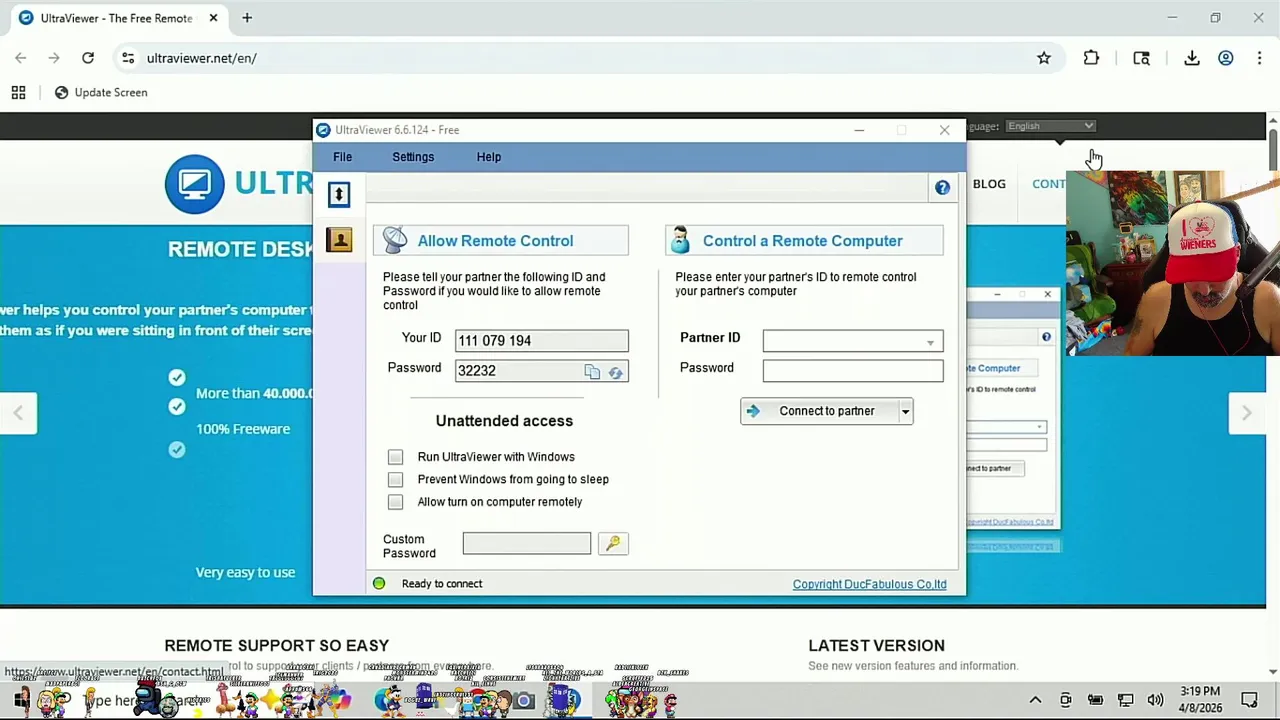
Task: Click the Control a Remote Computer heading
Action: click(x=802, y=241)
